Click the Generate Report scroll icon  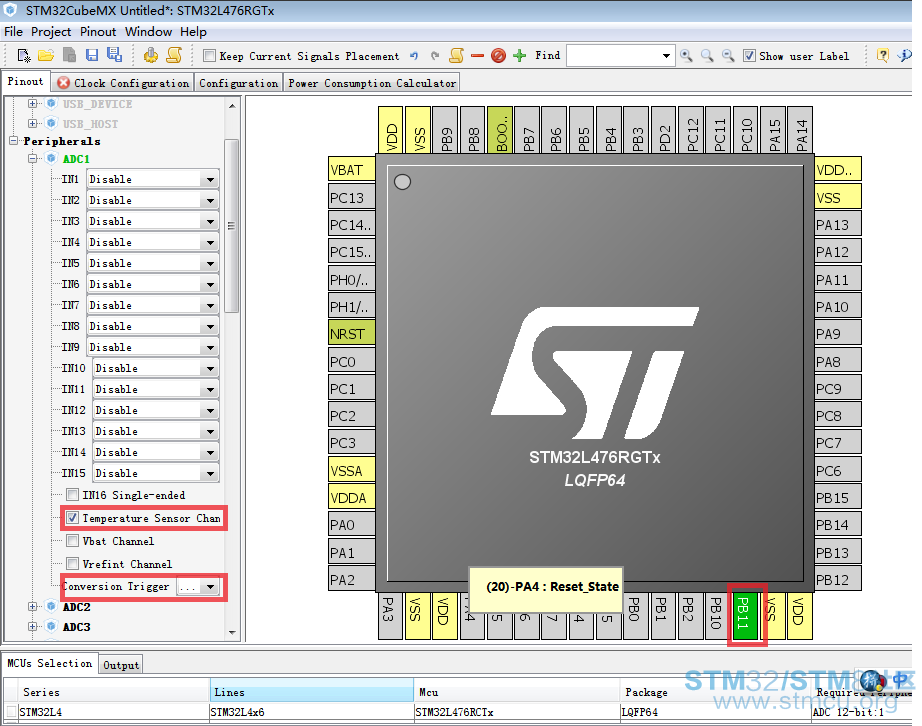(174, 56)
